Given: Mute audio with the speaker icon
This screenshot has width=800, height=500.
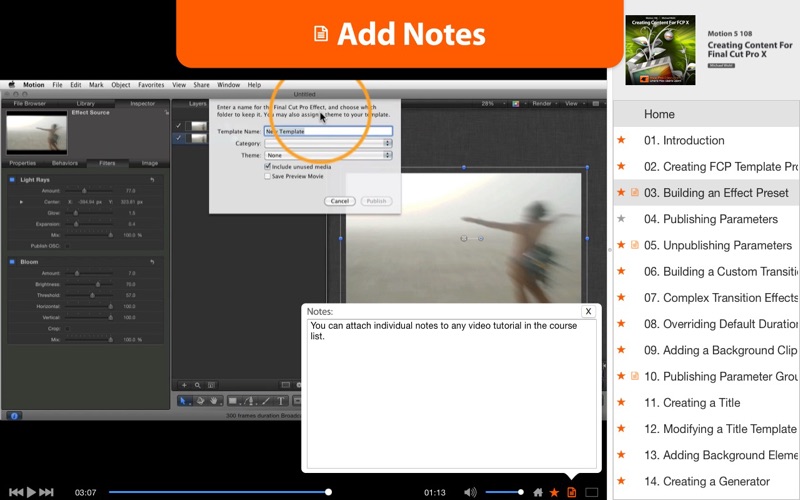Looking at the screenshot, I should (470, 492).
